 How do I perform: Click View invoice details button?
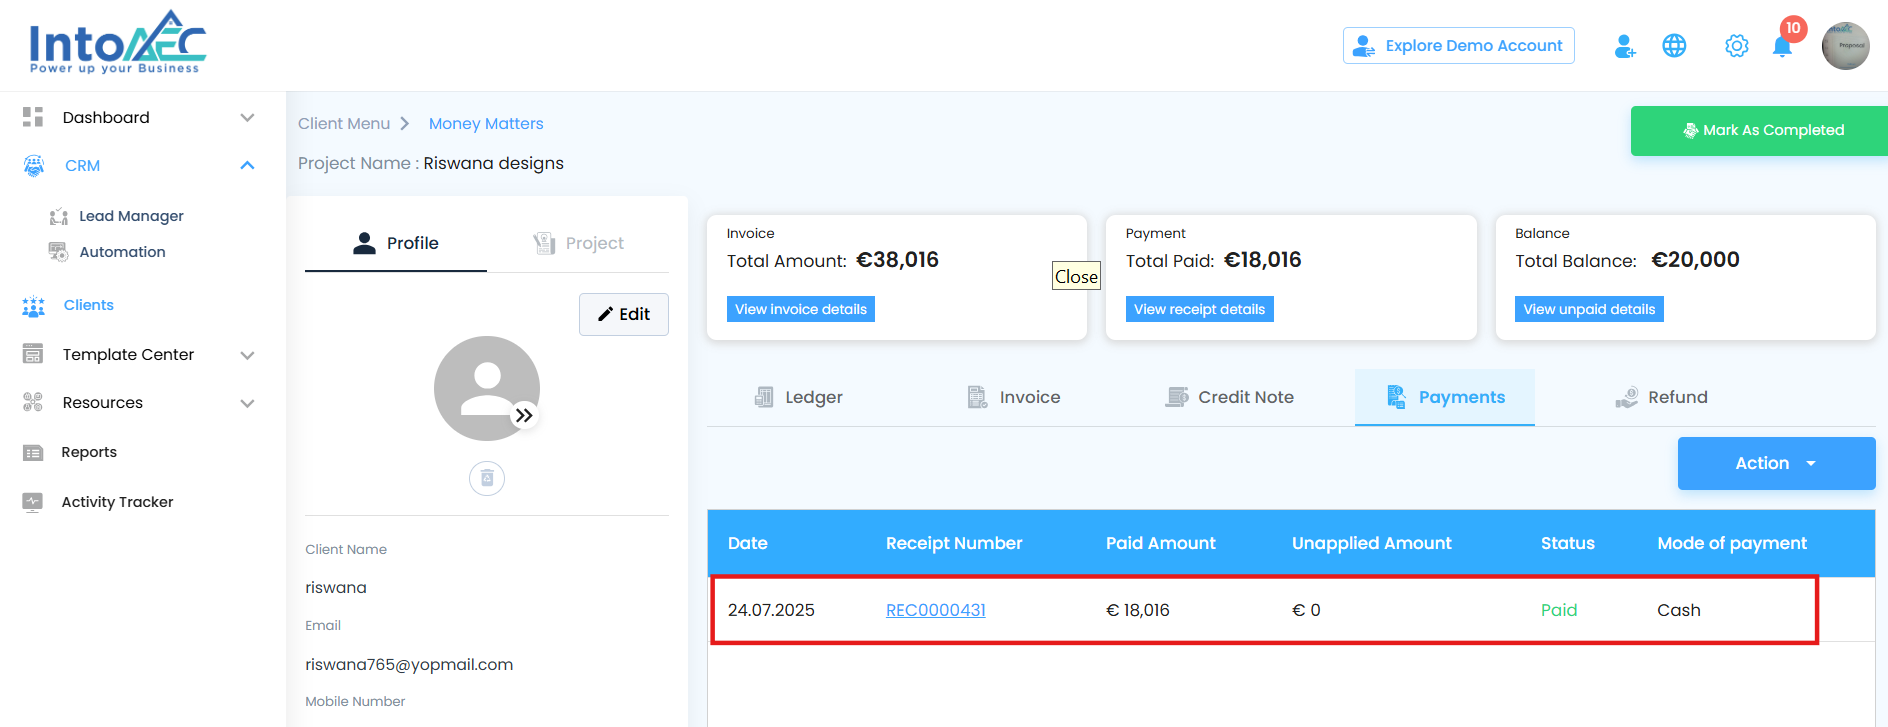pos(800,309)
